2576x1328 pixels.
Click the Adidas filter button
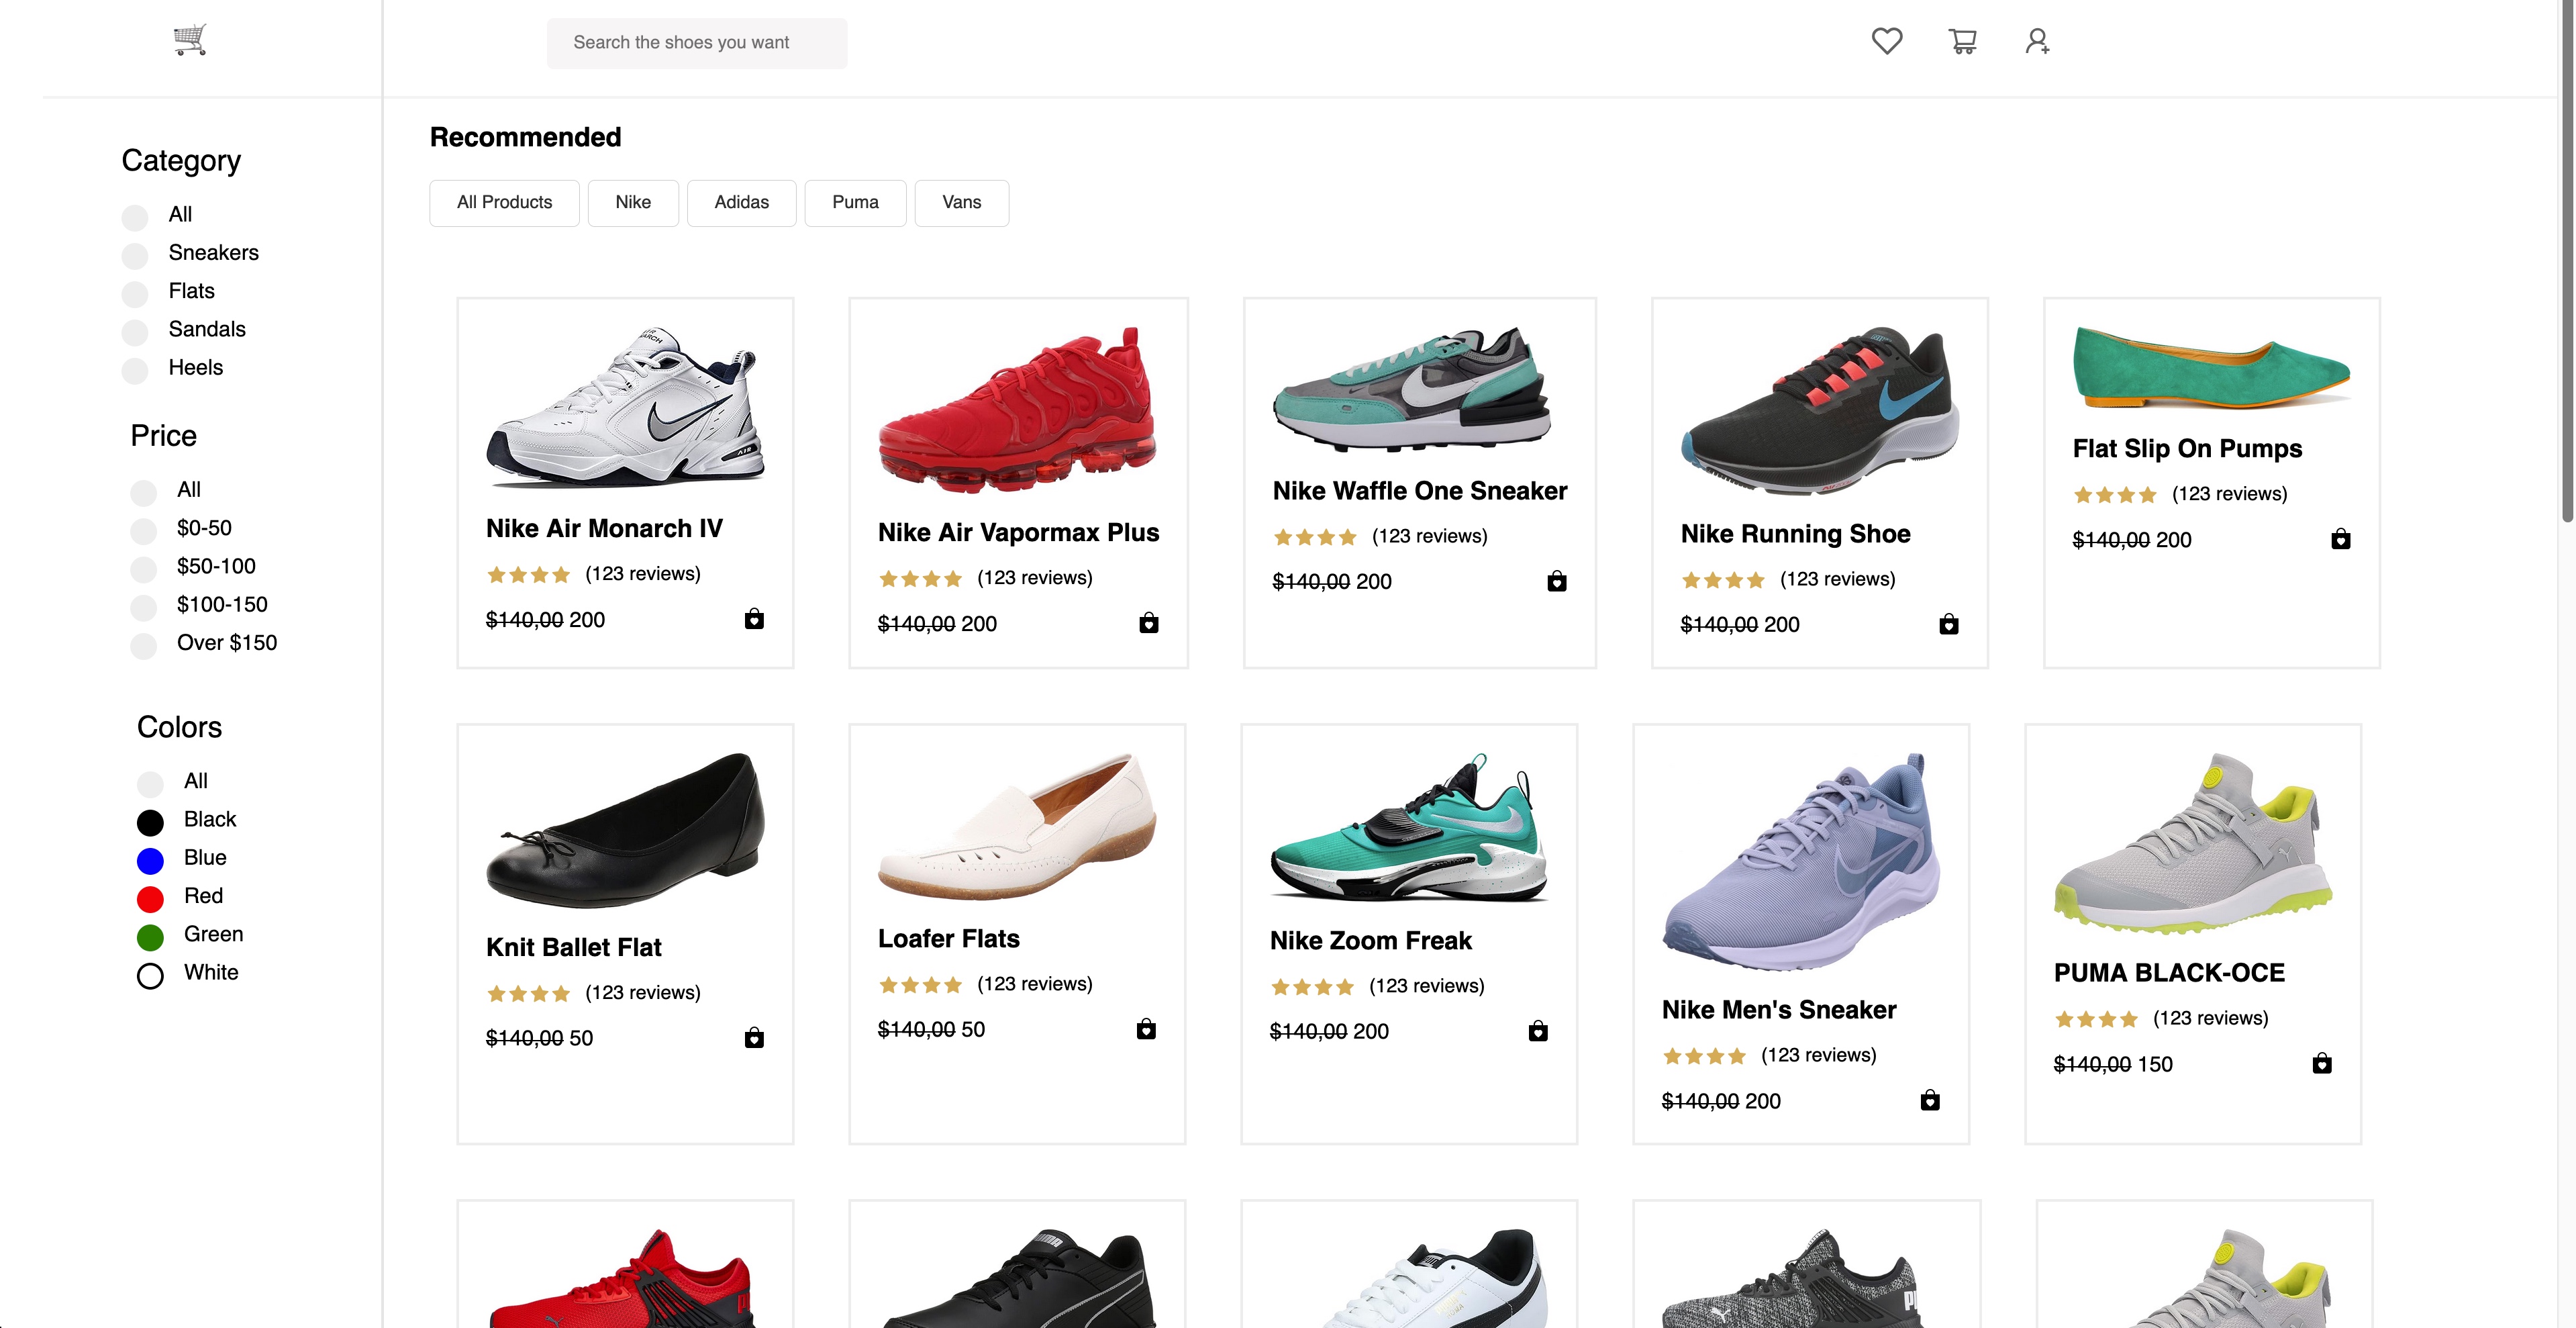click(740, 201)
